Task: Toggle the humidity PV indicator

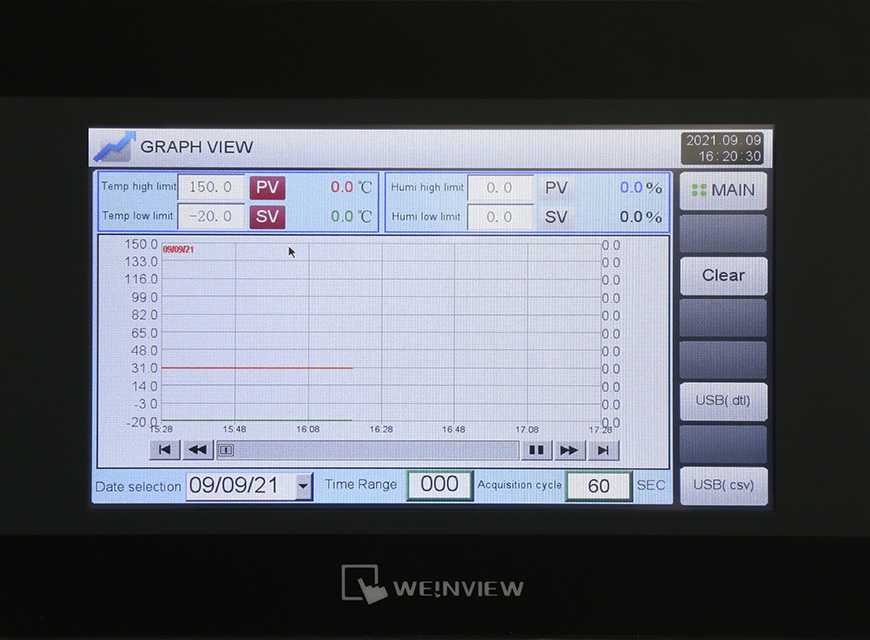Action: (556, 187)
